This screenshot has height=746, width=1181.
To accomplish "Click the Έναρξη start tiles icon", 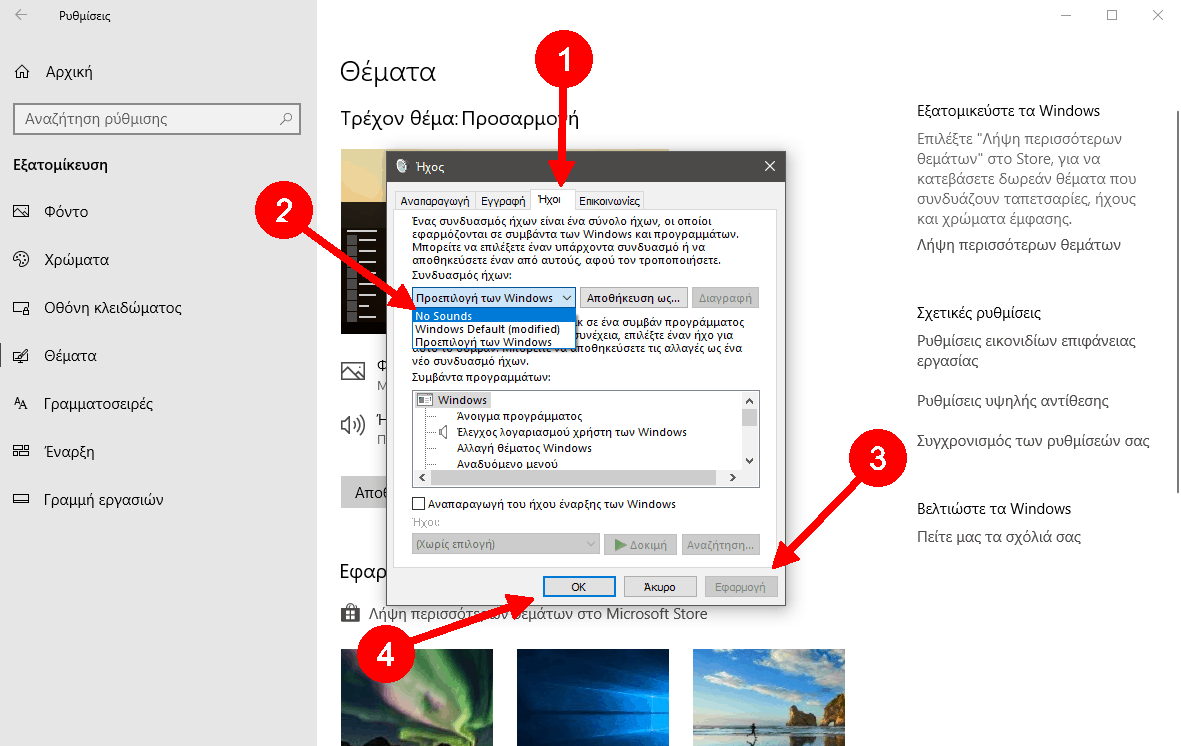I will pyautogui.click(x=22, y=452).
